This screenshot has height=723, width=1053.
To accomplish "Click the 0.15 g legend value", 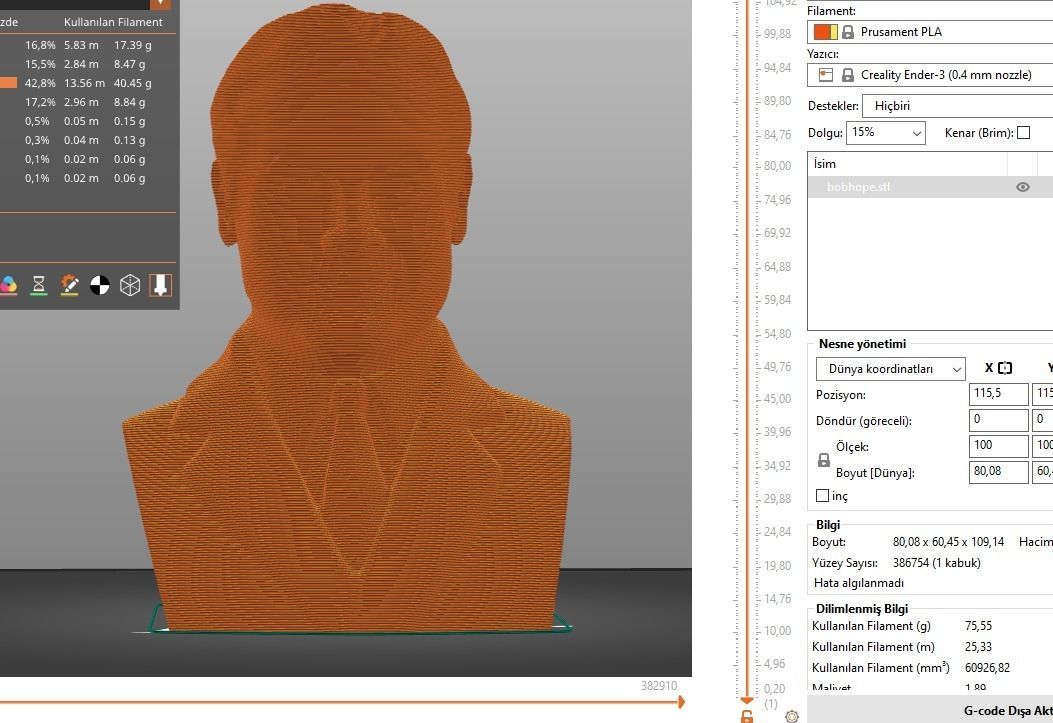I will [x=130, y=121].
